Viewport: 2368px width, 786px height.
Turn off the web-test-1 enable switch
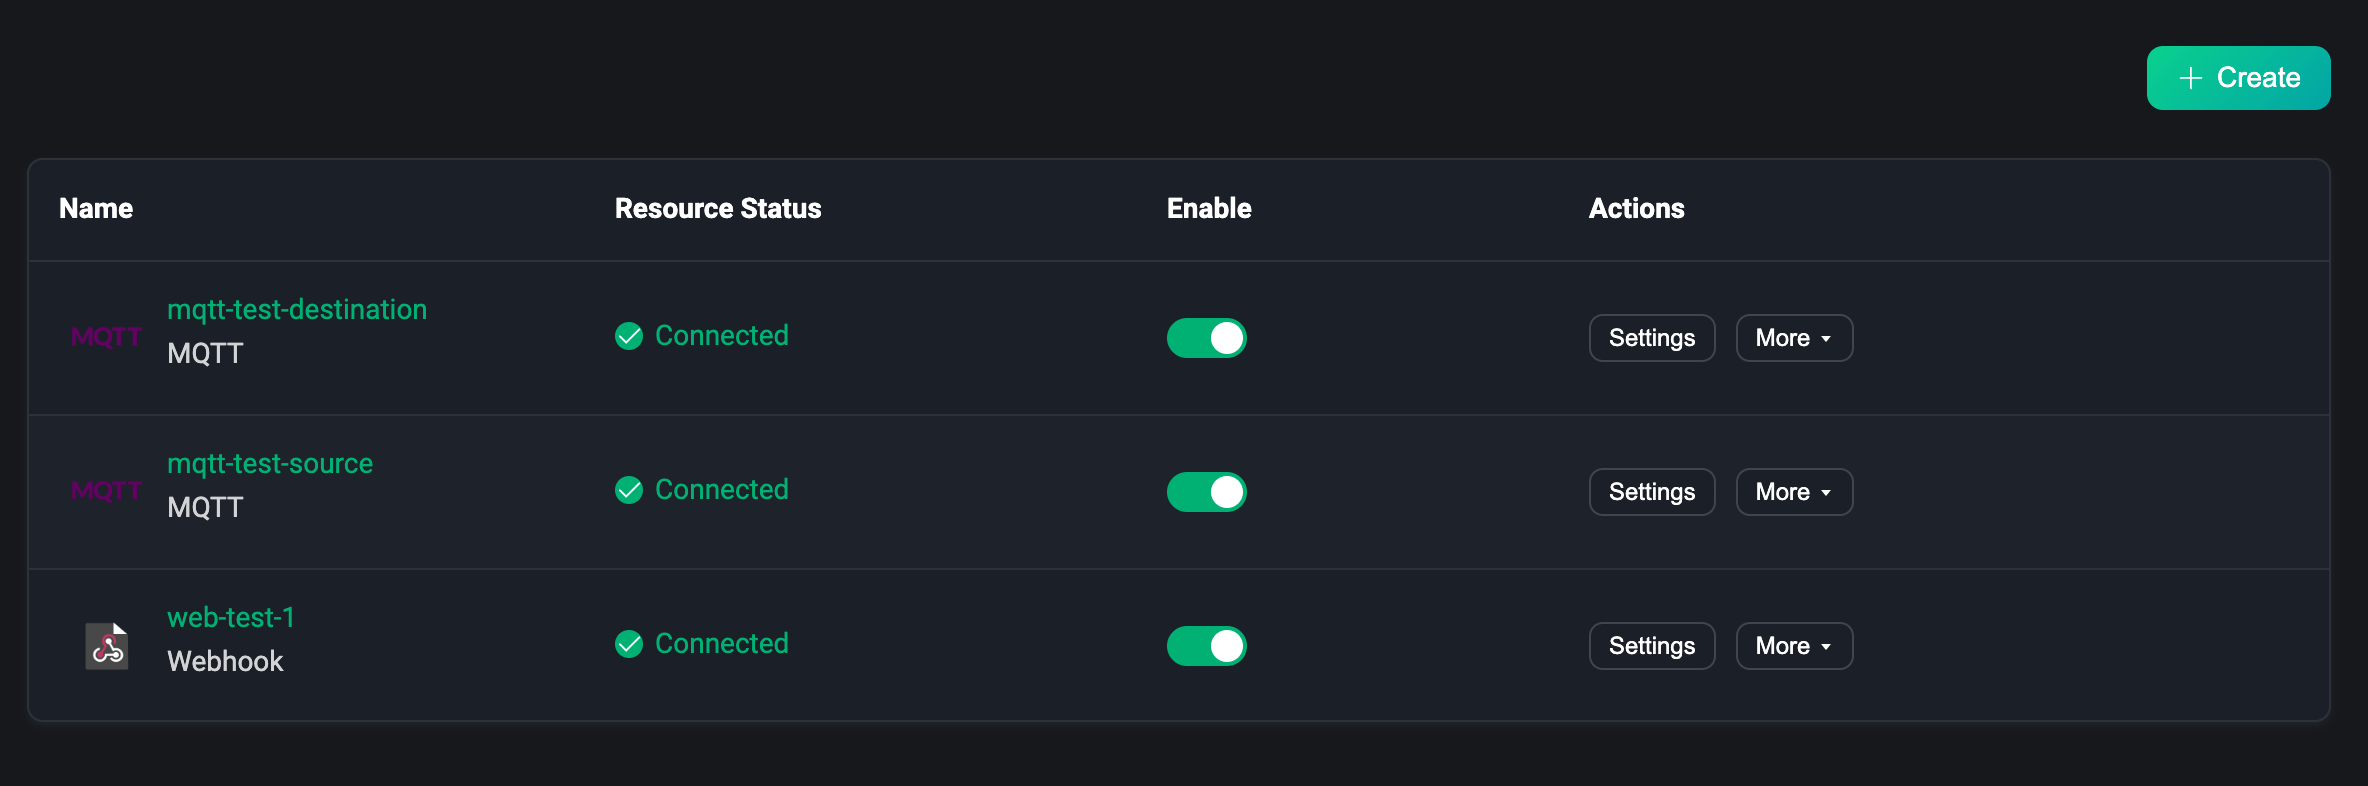(x=1206, y=646)
